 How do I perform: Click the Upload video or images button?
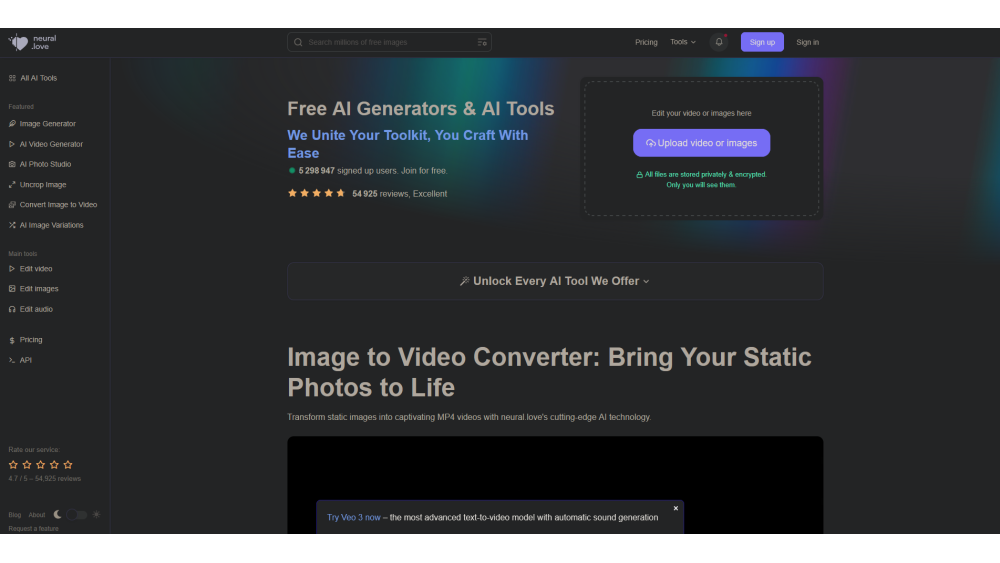point(701,143)
